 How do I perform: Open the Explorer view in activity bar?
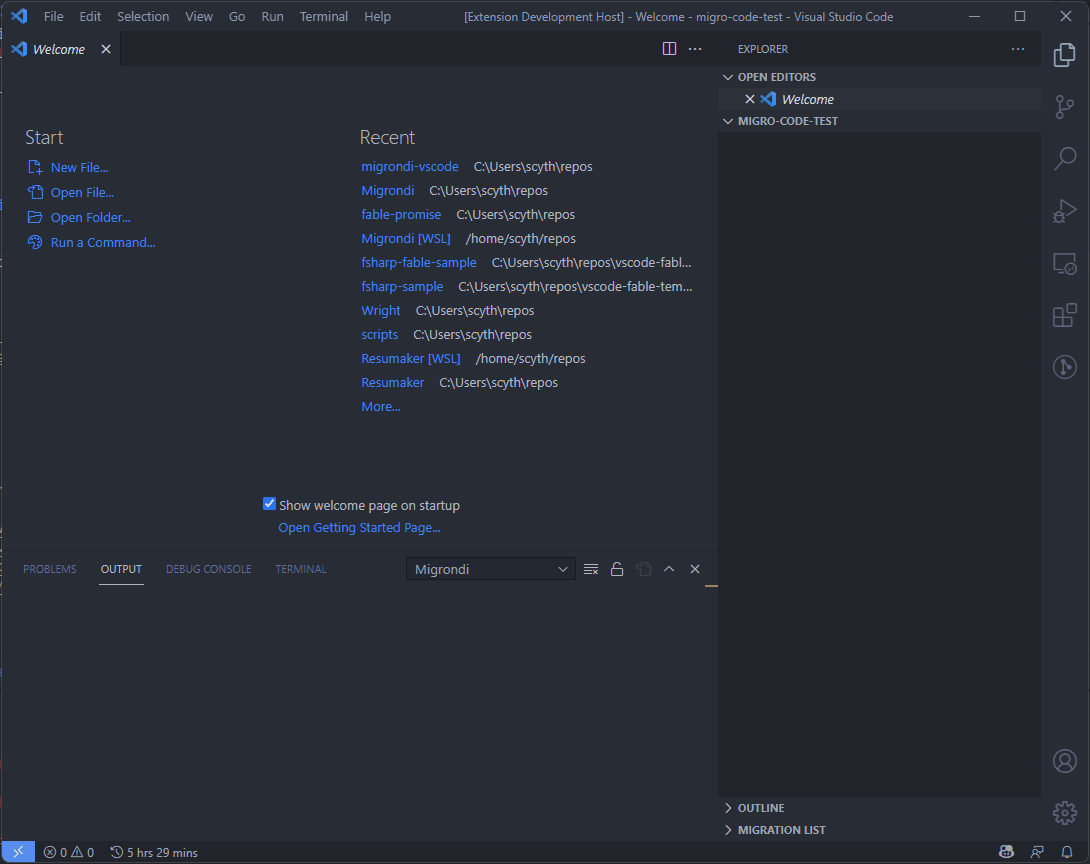pyautogui.click(x=1064, y=55)
